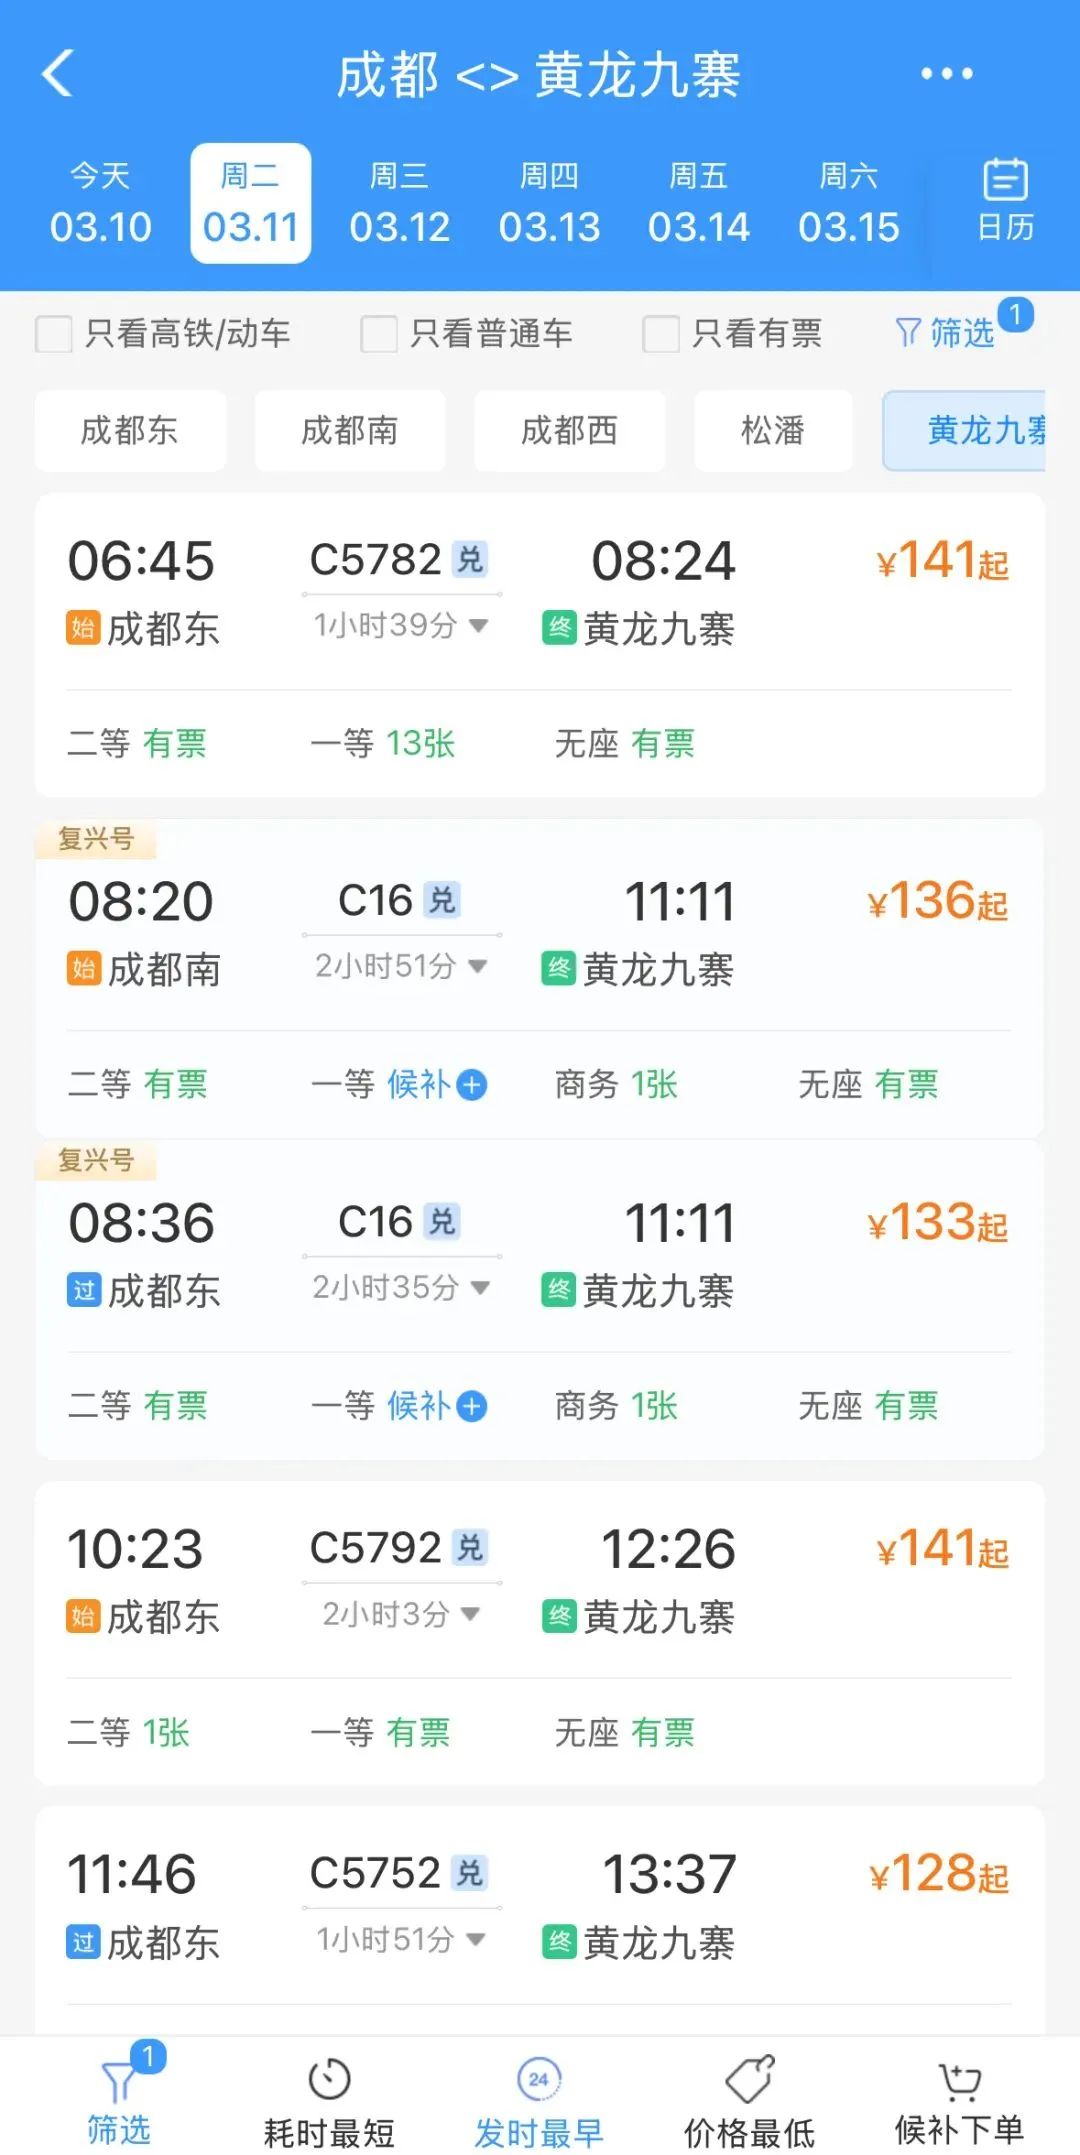The height and width of the screenshot is (2155, 1080).
Task: Sort by lowest price (价格最低)
Action: click(x=749, y=2102)
